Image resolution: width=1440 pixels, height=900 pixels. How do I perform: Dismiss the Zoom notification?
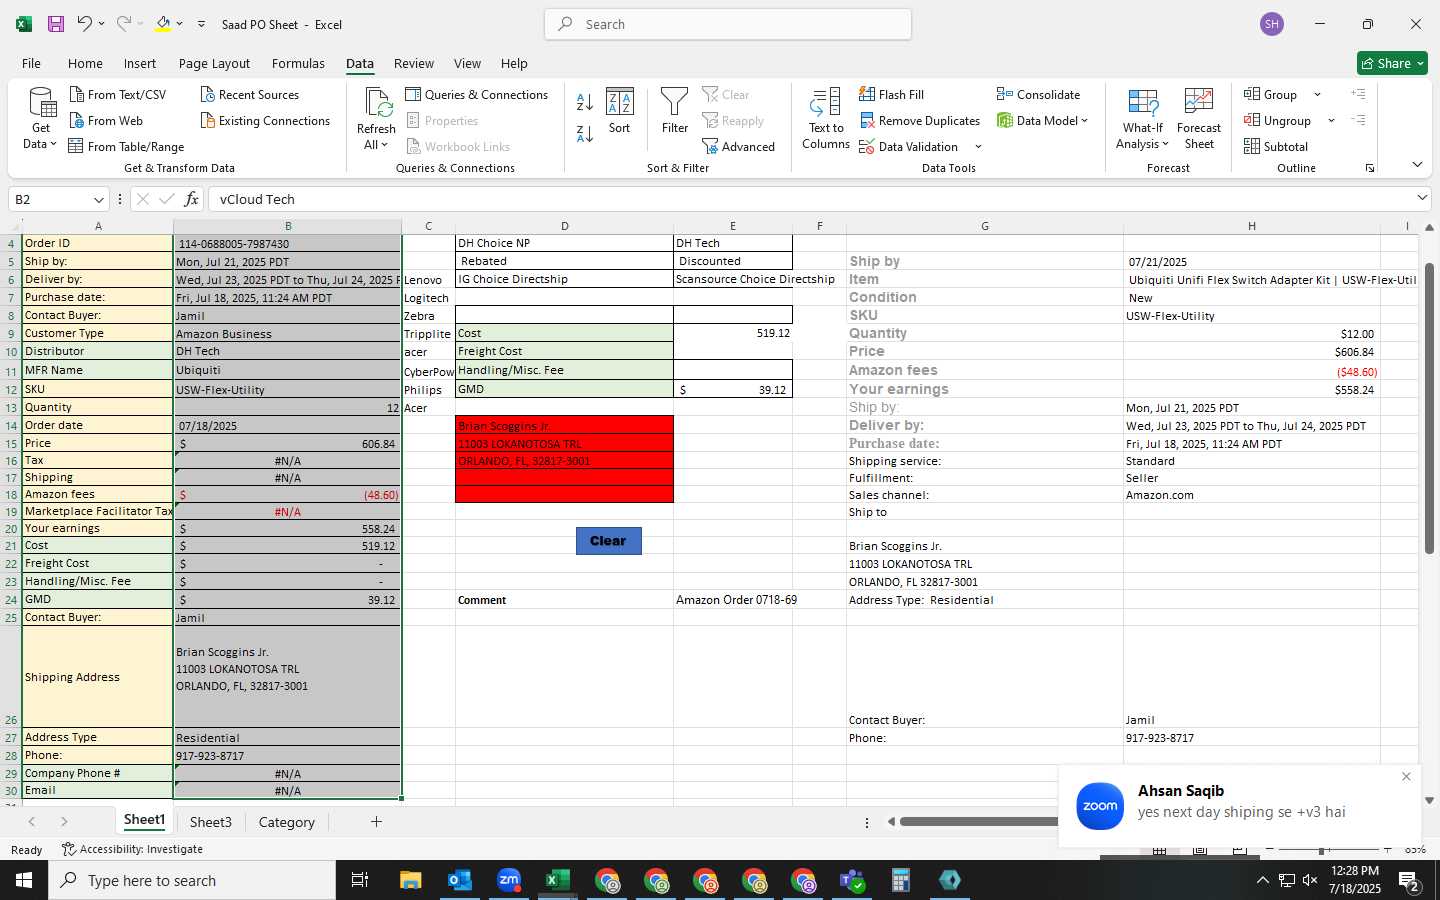point(1406,777)
